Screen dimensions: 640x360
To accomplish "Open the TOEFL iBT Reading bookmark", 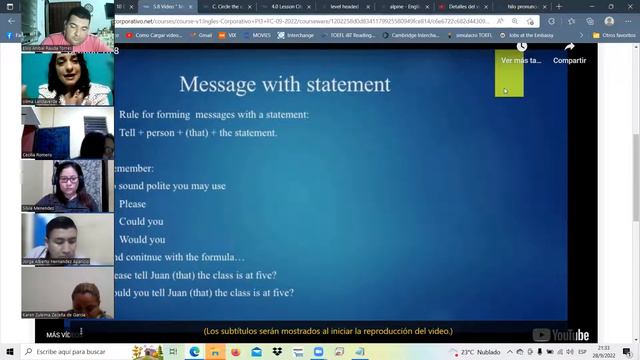I will 348,36.
